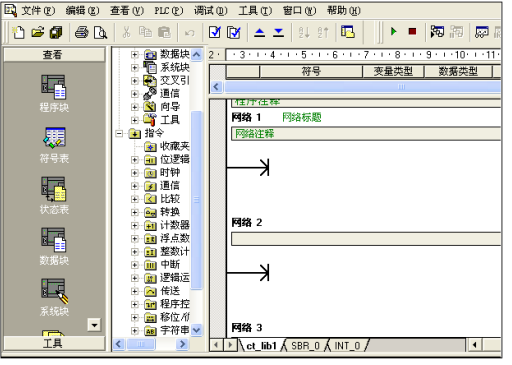Set PLC to STOP with red square

click(412, 32)
